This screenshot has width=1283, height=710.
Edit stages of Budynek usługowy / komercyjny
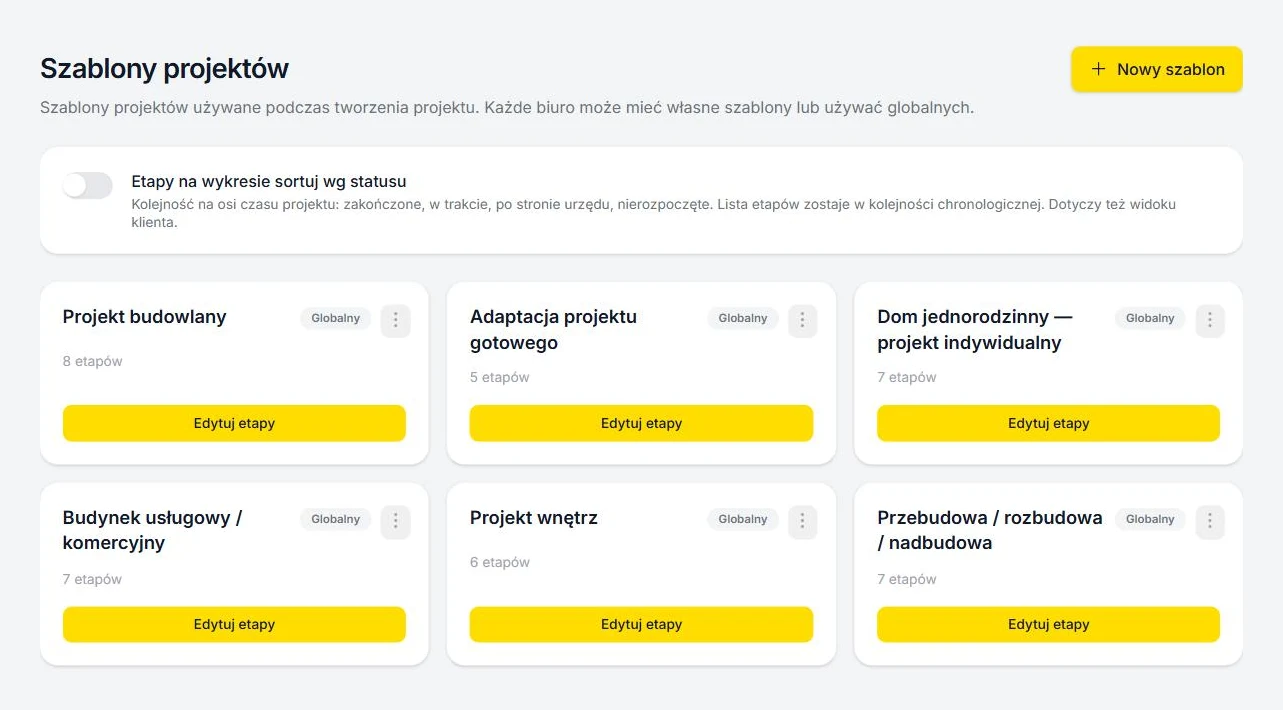[x=234, y=624]
